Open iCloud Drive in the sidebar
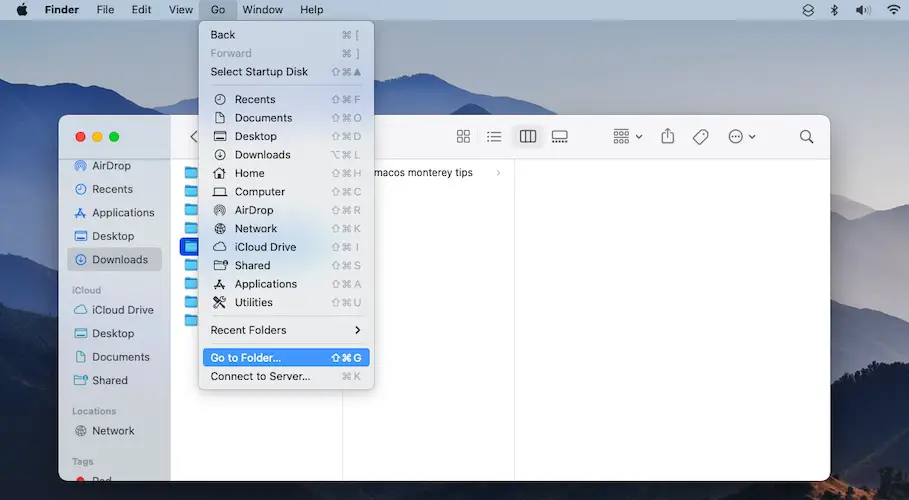The image size is (909, 500). click(x=122, y=310)
